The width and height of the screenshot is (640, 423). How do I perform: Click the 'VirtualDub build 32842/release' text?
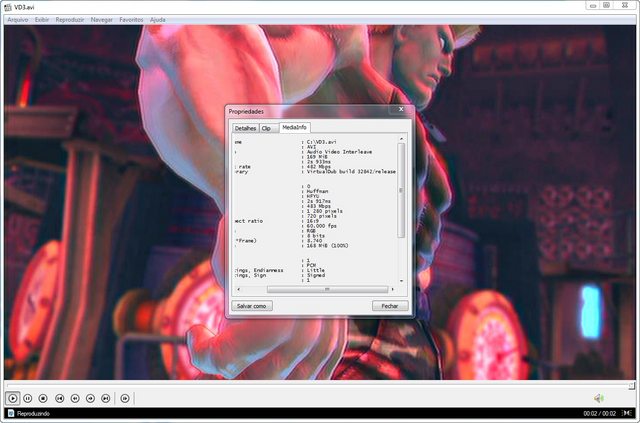point(351,171)
